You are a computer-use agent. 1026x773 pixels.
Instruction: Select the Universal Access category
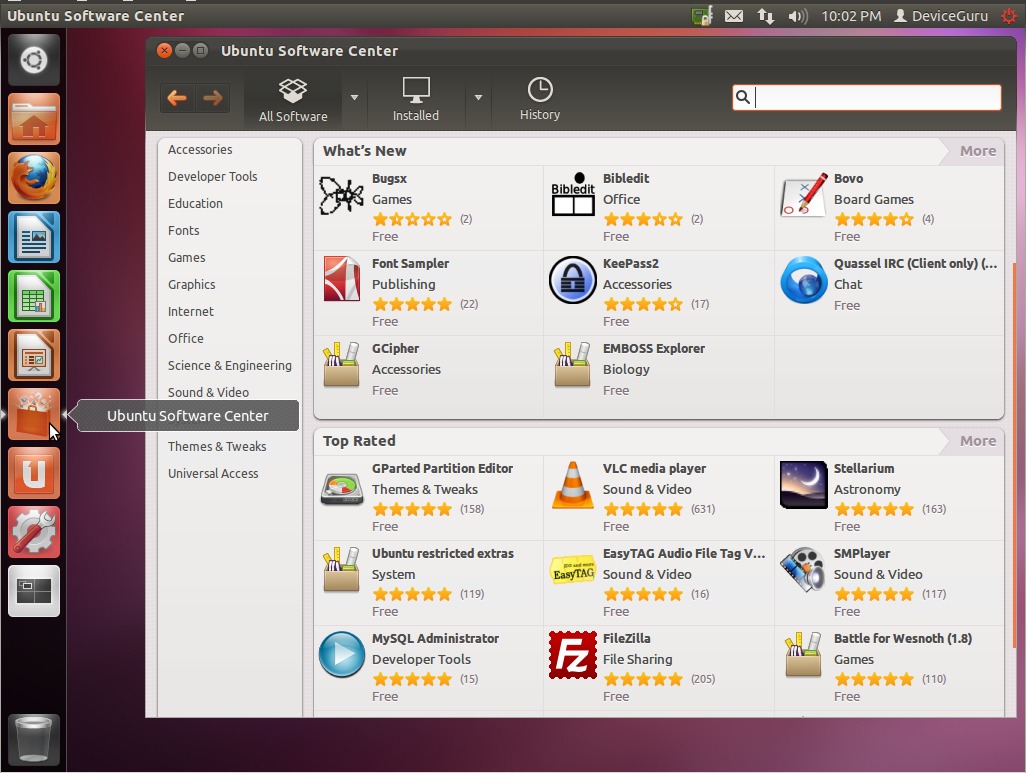tap(213, 473)
